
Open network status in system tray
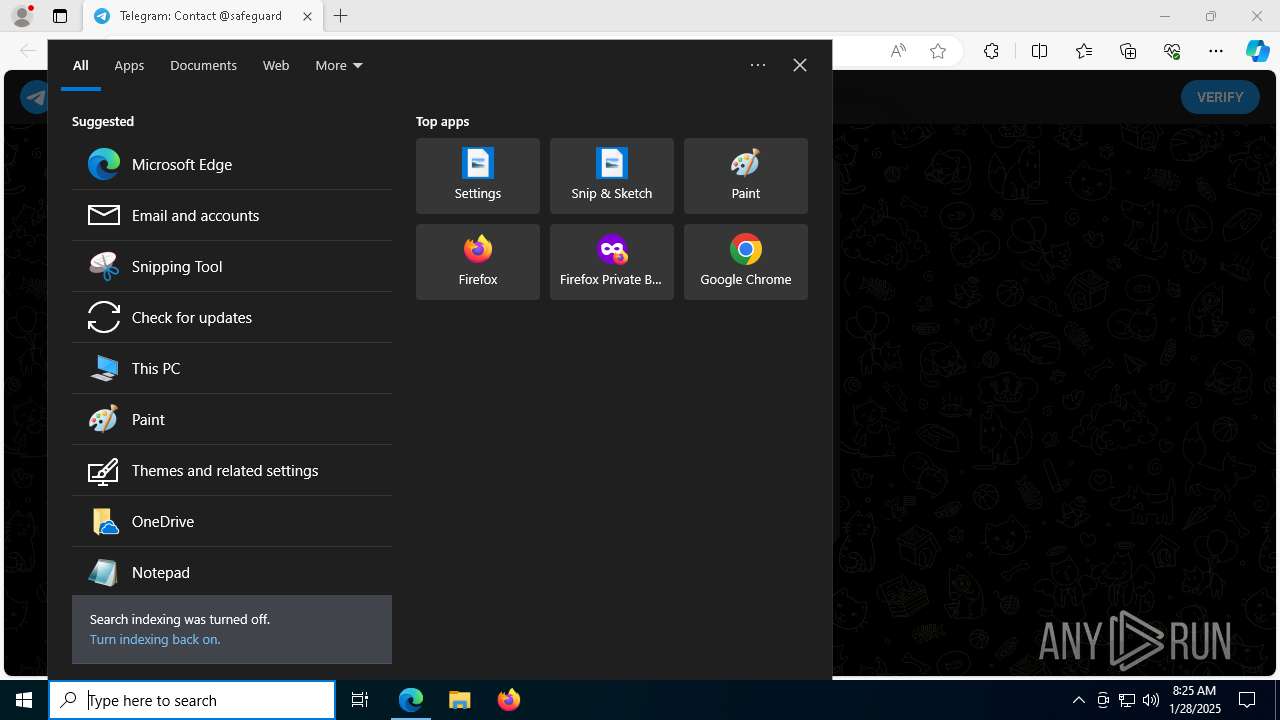click(x=1127, y=700)
